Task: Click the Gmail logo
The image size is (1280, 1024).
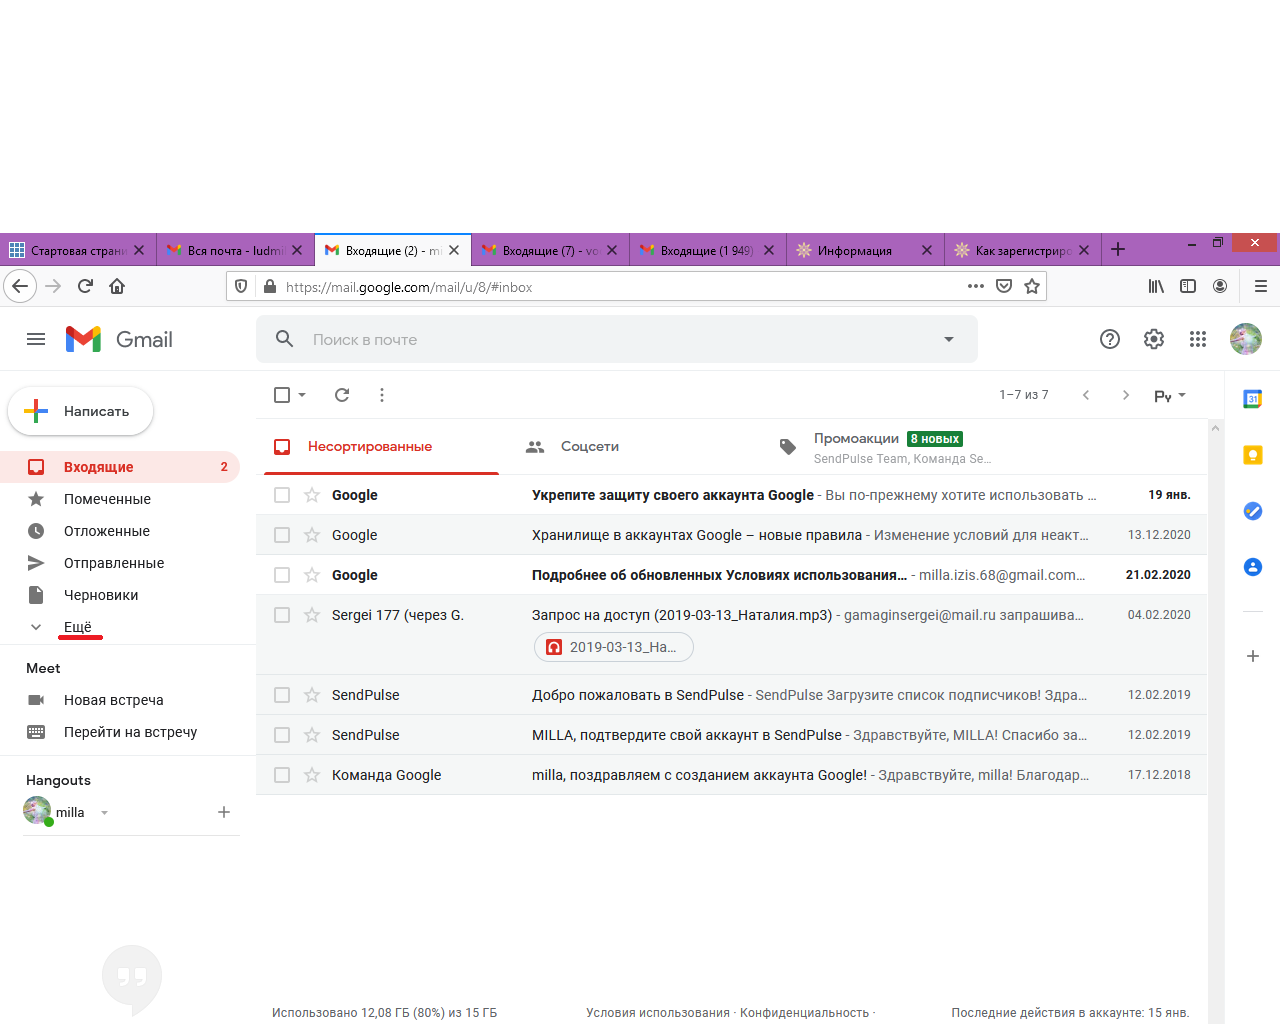Action: pos(119,339)
